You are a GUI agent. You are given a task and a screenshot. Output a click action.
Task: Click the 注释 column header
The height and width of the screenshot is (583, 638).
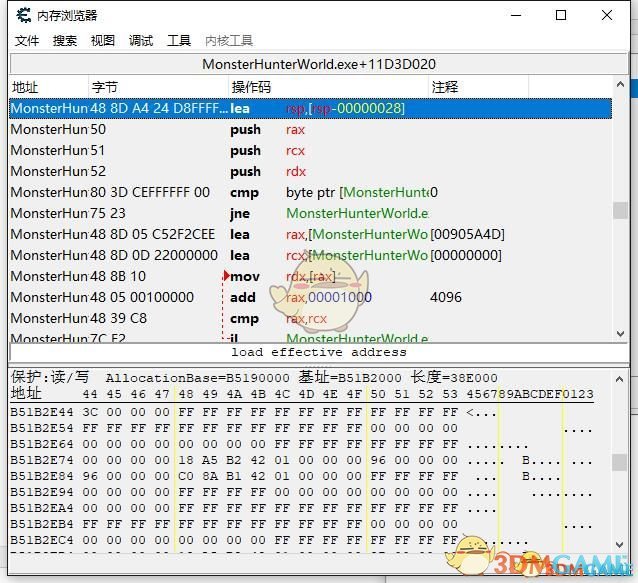tap(478, 87)
